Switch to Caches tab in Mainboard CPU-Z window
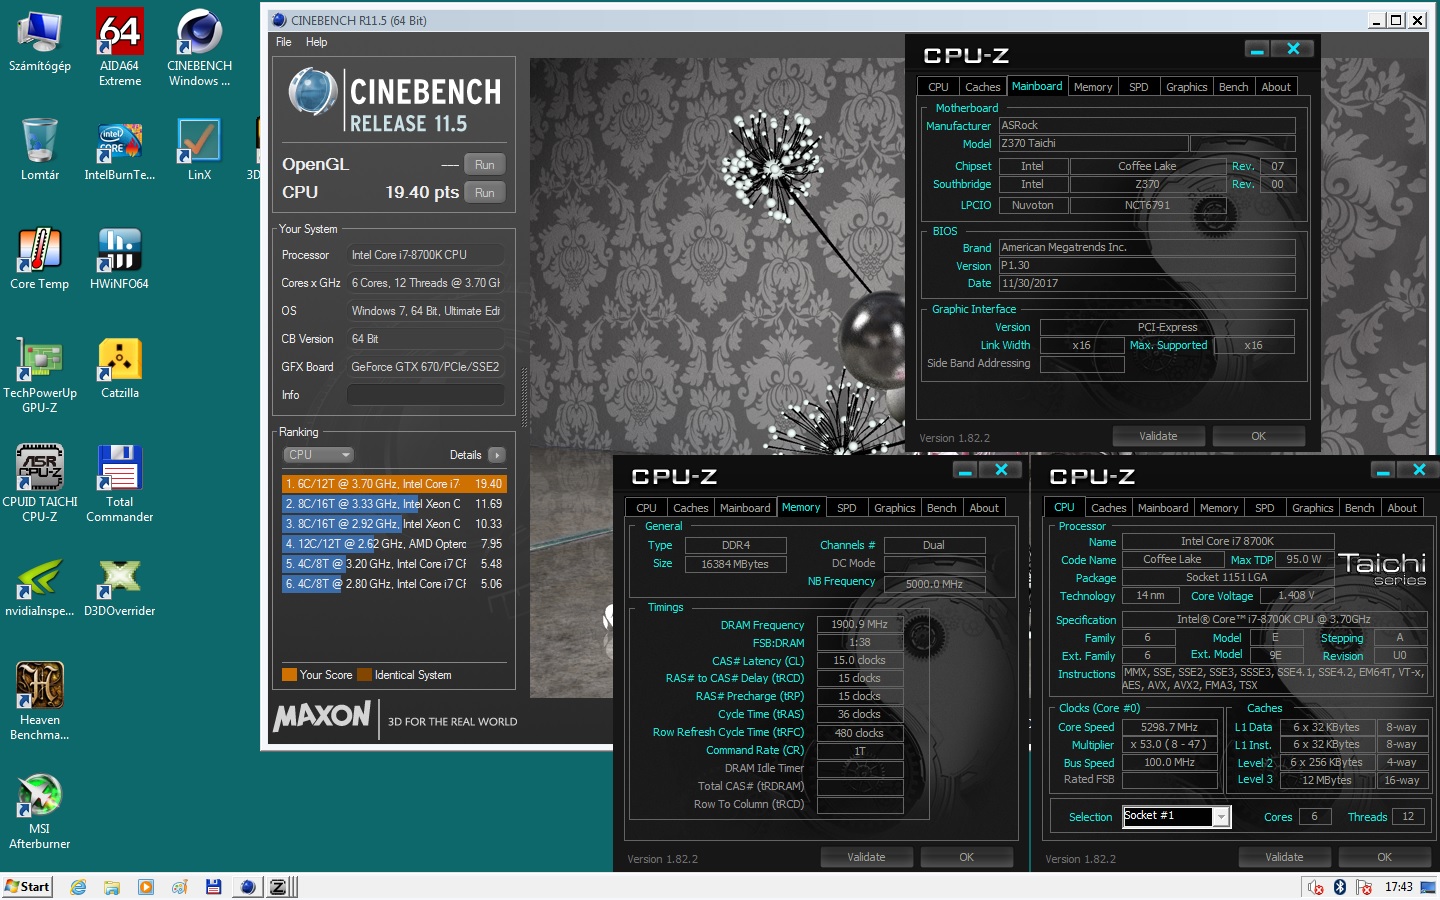 [982, 87]
